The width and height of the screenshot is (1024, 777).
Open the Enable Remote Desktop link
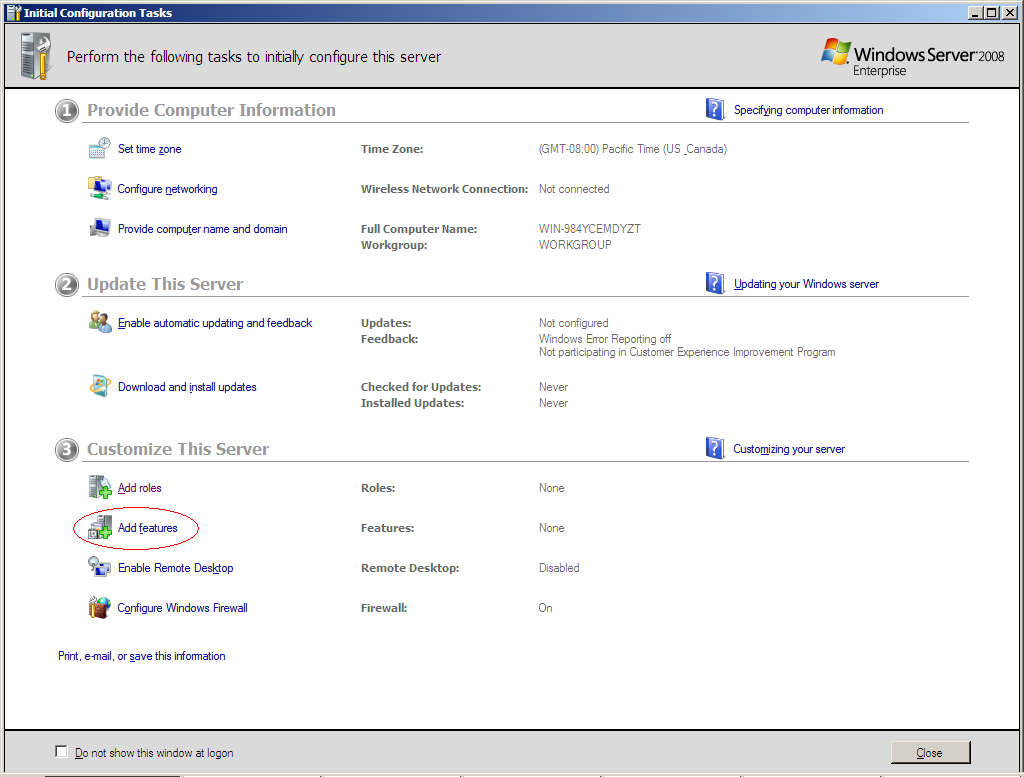pyautogui.click(x=175, y=568)
